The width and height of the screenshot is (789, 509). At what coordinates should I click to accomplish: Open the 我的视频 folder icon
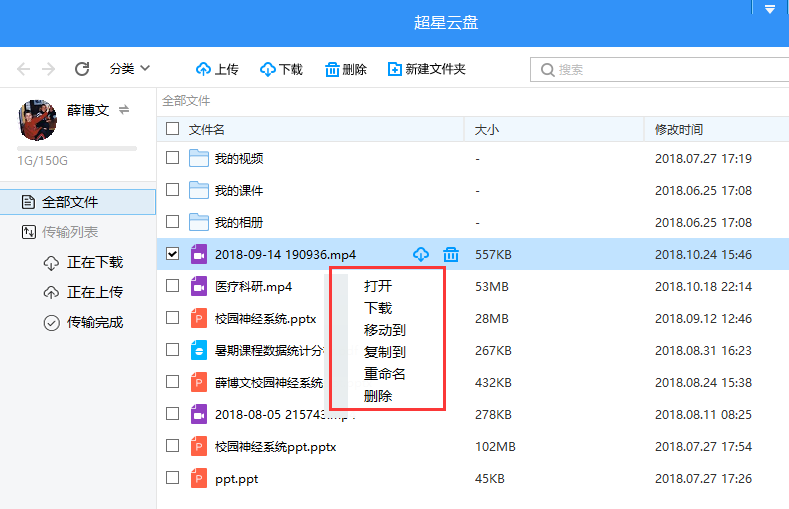pos(199,158)
